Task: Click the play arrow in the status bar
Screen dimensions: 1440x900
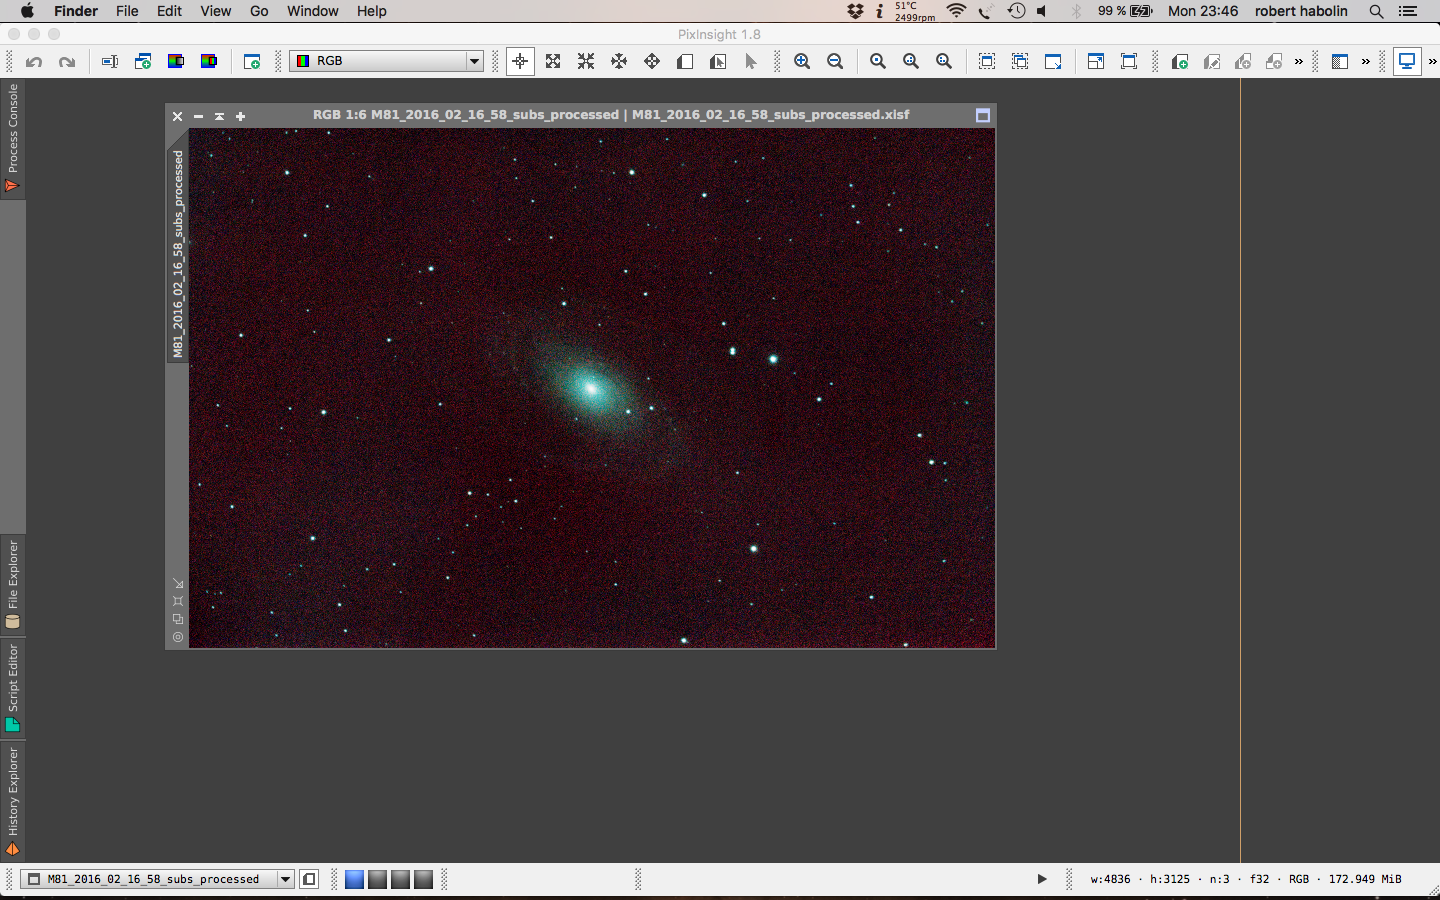Action: 1042,879
